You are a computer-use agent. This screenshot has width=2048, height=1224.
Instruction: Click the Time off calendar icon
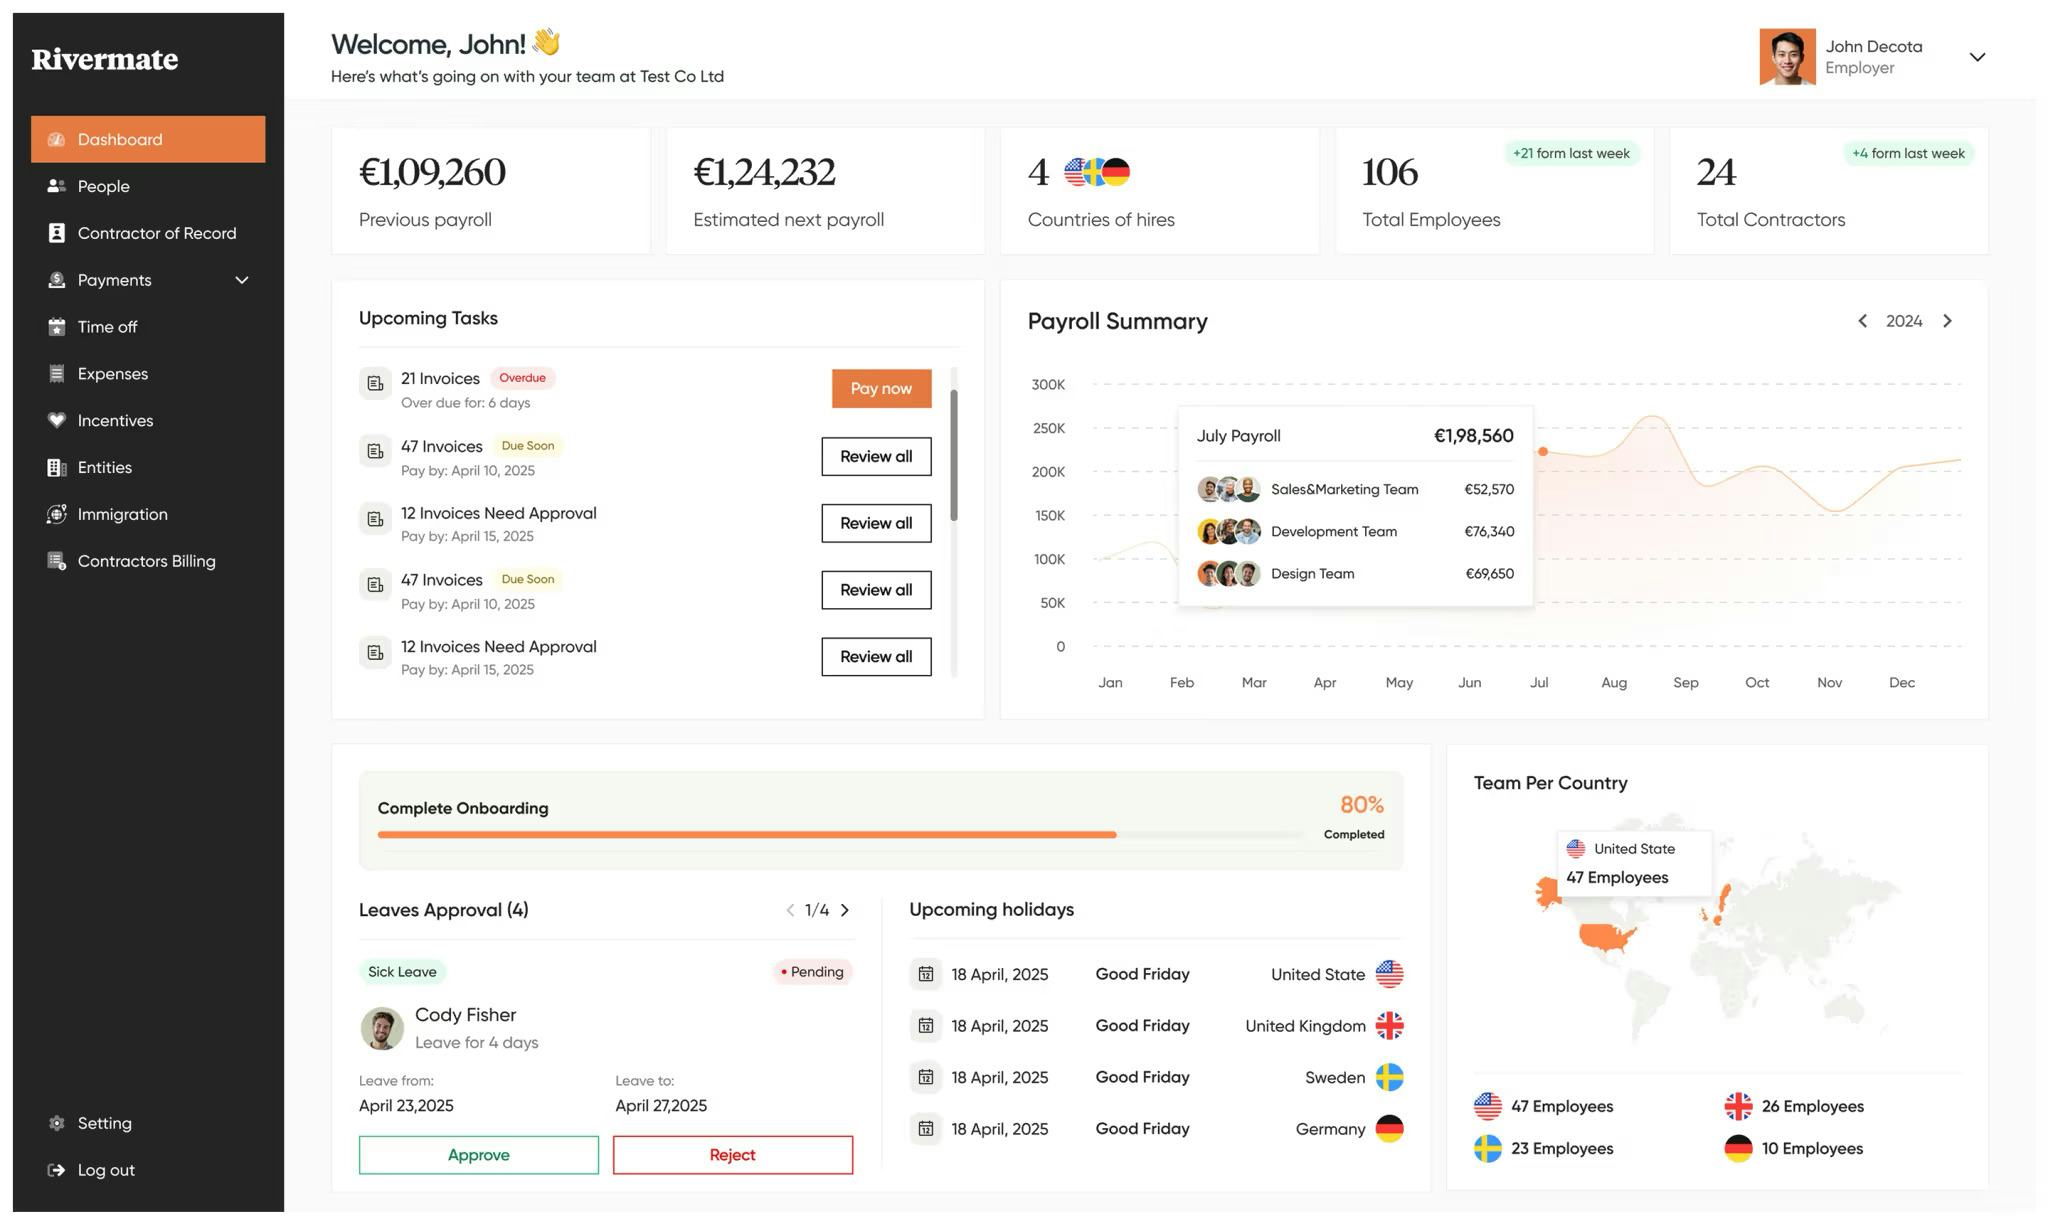click(57, 327)
